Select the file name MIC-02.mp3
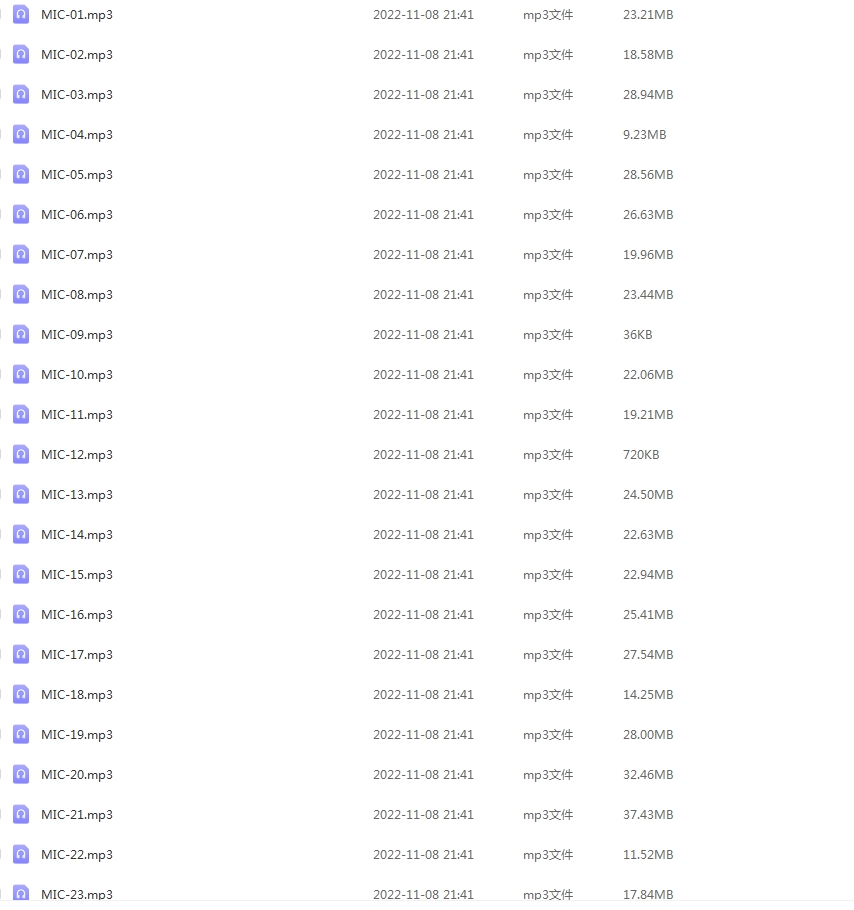The width and height of the screenshot is (854, 910). point(77,55)
